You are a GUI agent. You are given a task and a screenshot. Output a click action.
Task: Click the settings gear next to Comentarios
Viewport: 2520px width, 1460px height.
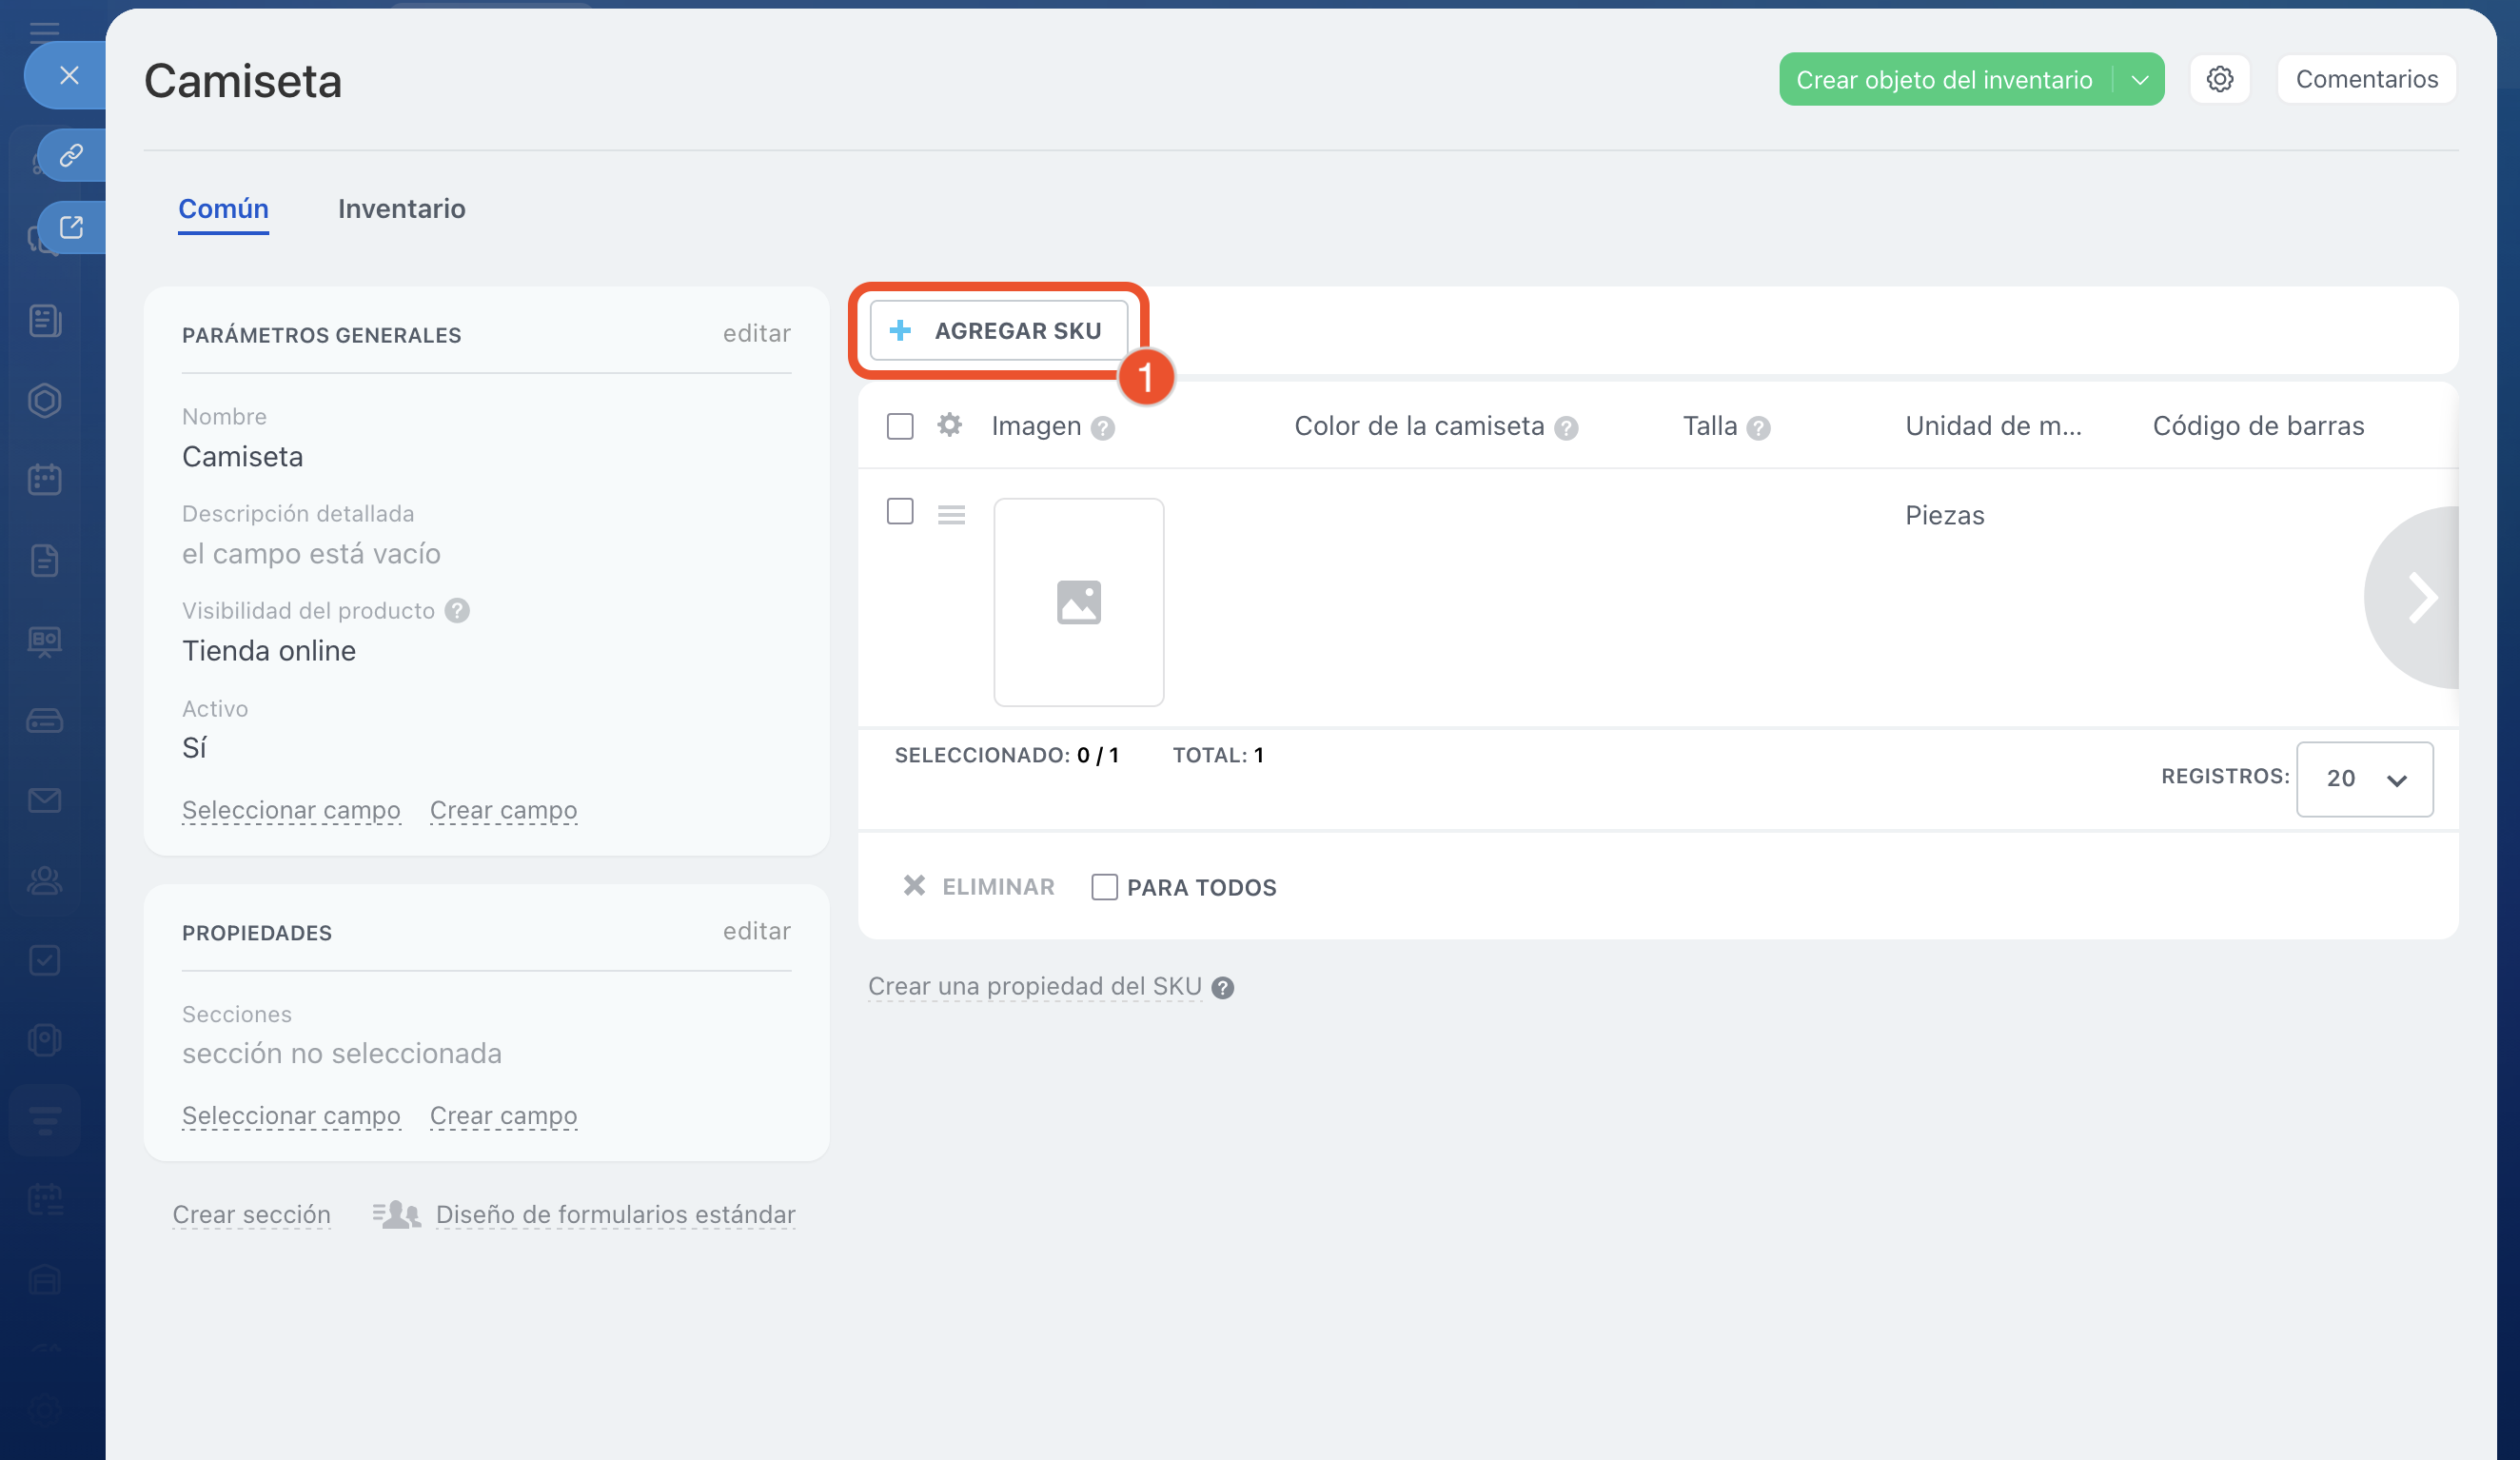(x=2219, y=79)
